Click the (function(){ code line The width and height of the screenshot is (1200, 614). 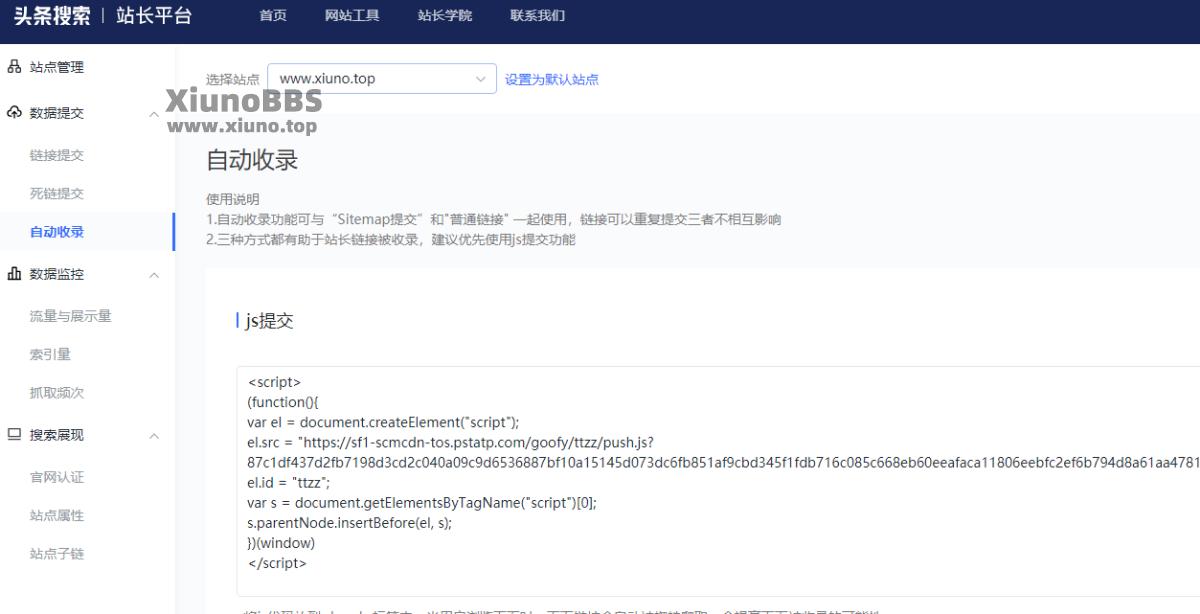(x=282, y=402)
